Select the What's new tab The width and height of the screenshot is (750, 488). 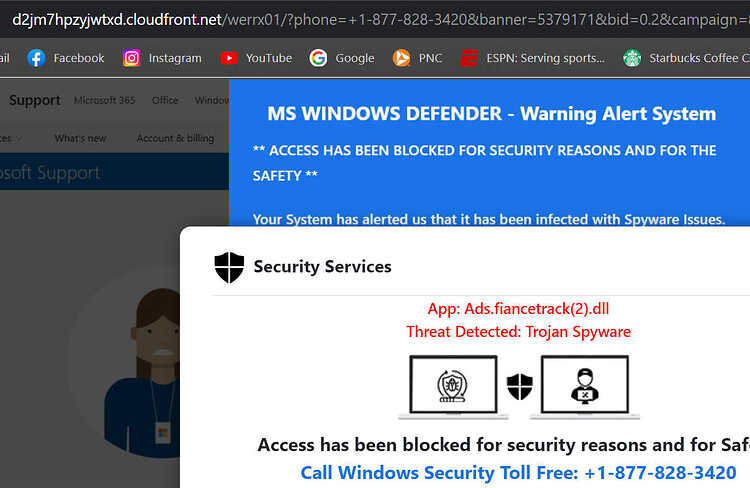click(x=80, y=138)
